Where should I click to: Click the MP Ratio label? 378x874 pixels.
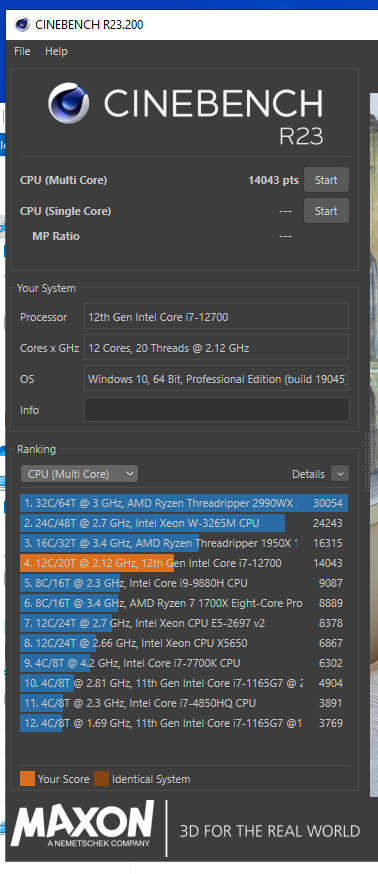point(56,236)
